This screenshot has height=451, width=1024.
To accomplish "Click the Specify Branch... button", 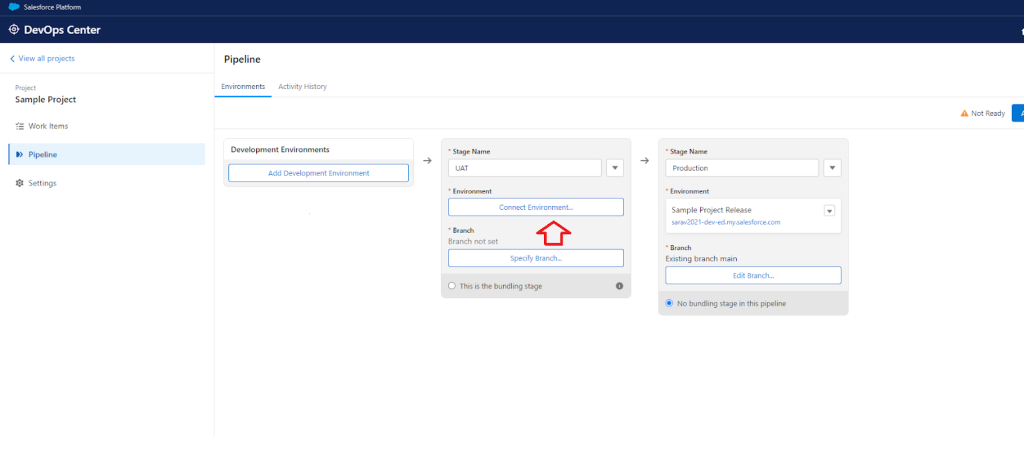I will coord(536,258).
